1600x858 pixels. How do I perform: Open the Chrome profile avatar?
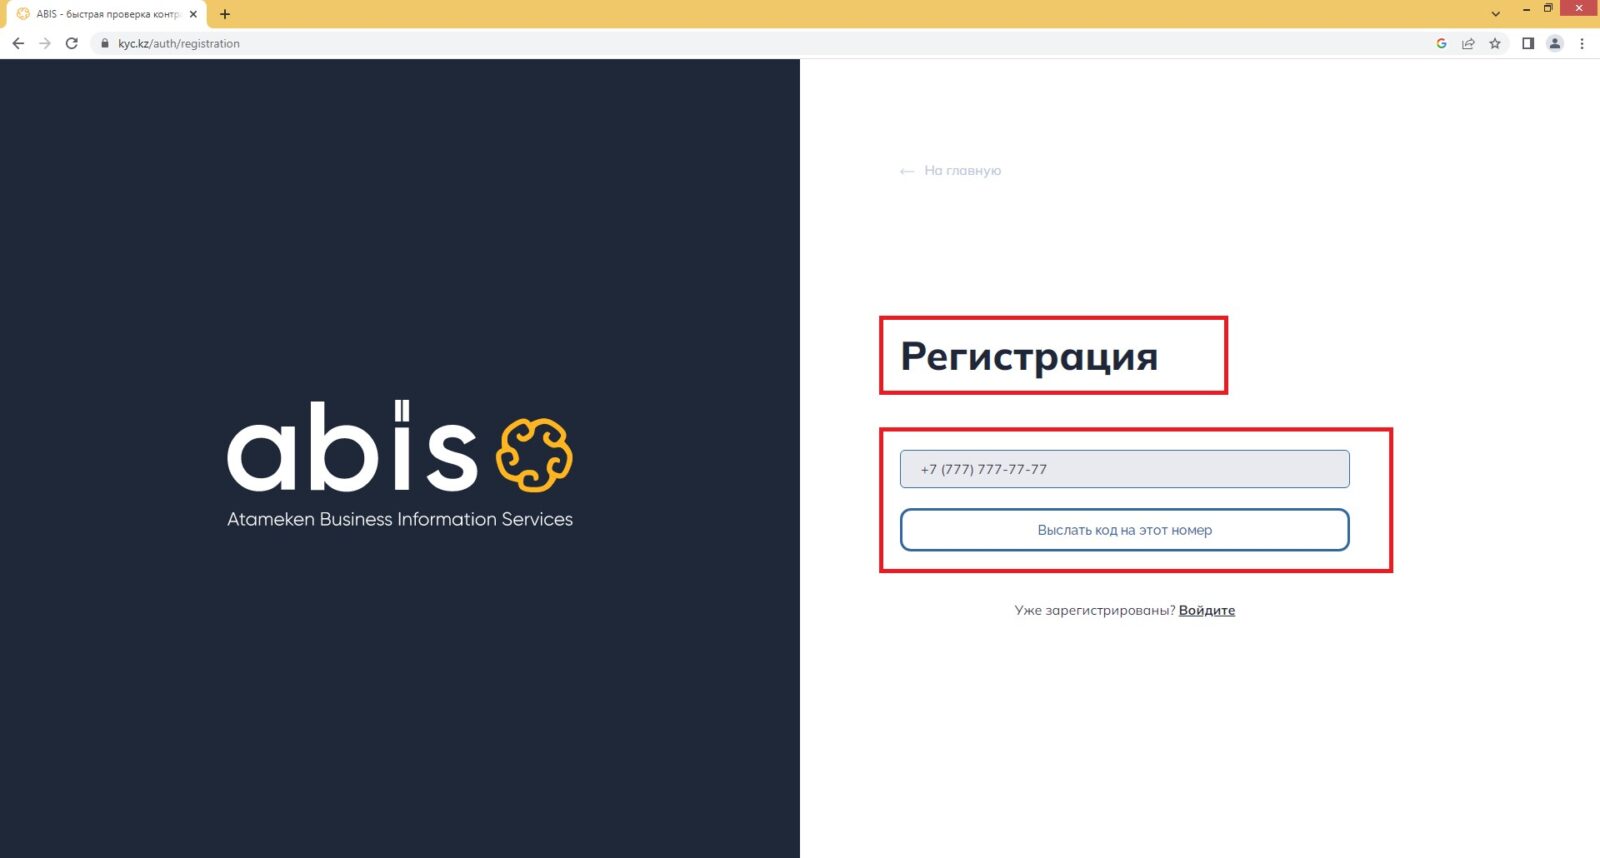tap(1555, 43)
